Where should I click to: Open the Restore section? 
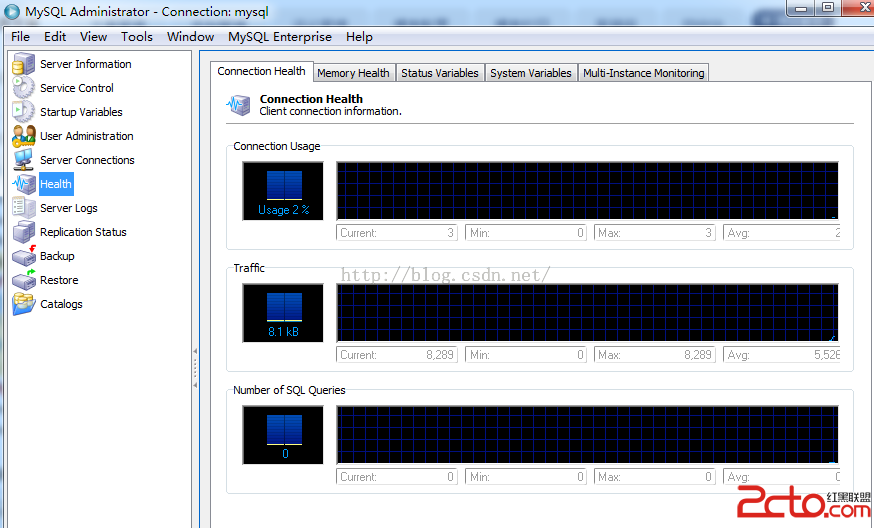[x=59, y=280]
